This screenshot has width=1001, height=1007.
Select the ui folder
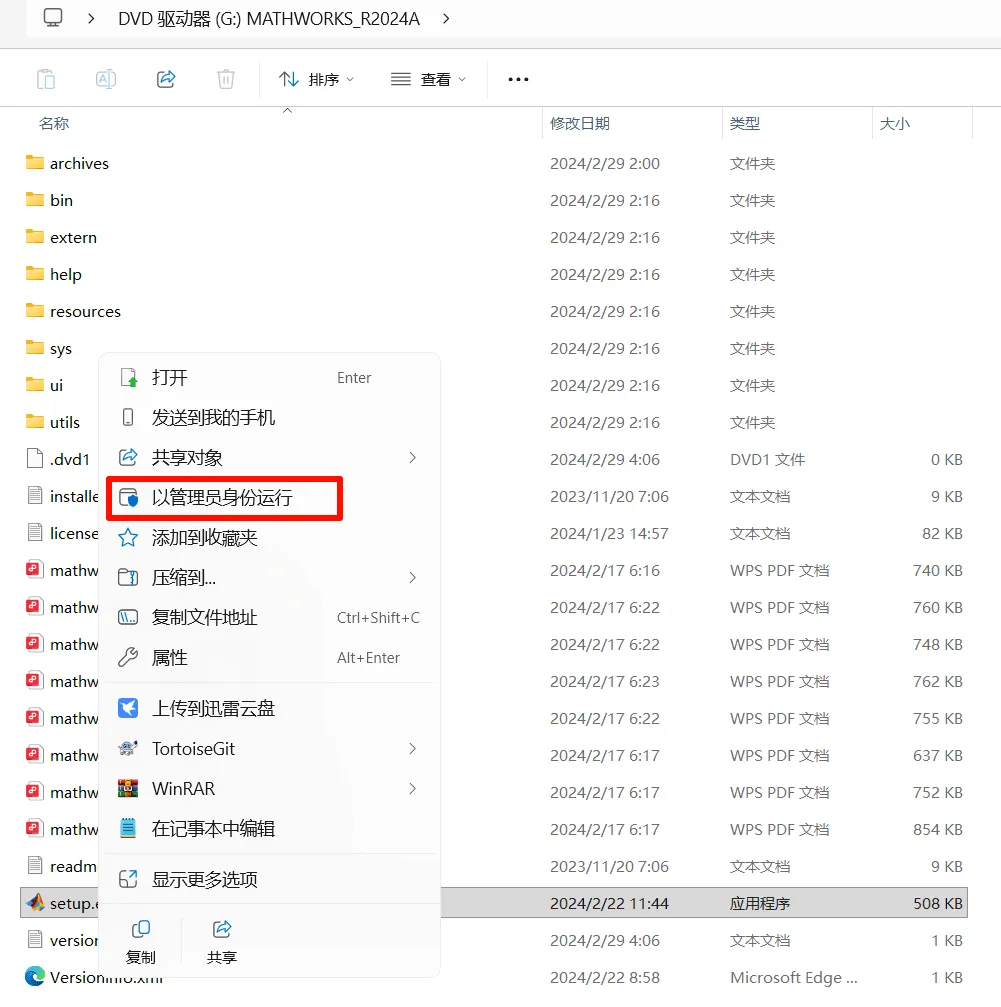(x=44, y=385)
